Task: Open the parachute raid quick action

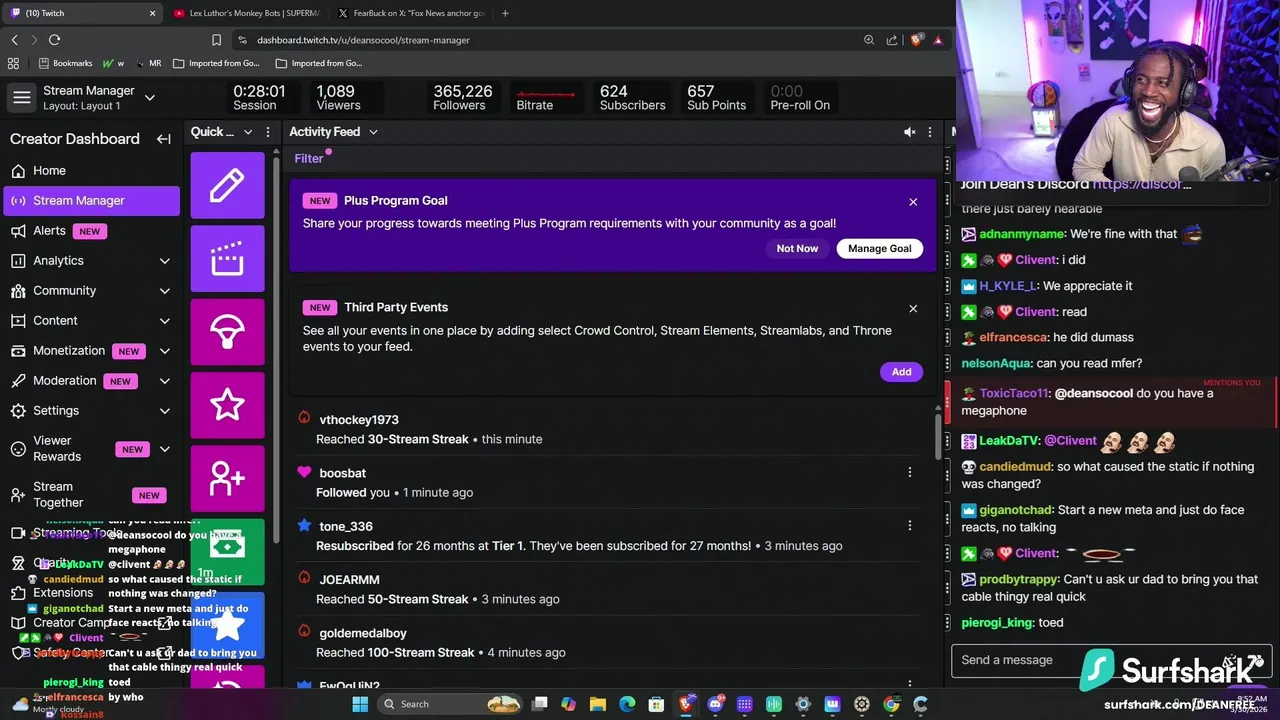Action: (227, 332)
